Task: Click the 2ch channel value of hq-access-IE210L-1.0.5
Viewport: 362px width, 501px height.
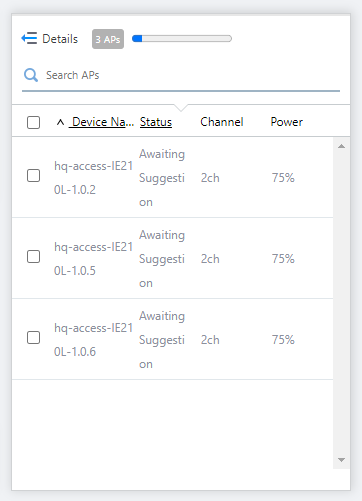Action: [210, 259]
